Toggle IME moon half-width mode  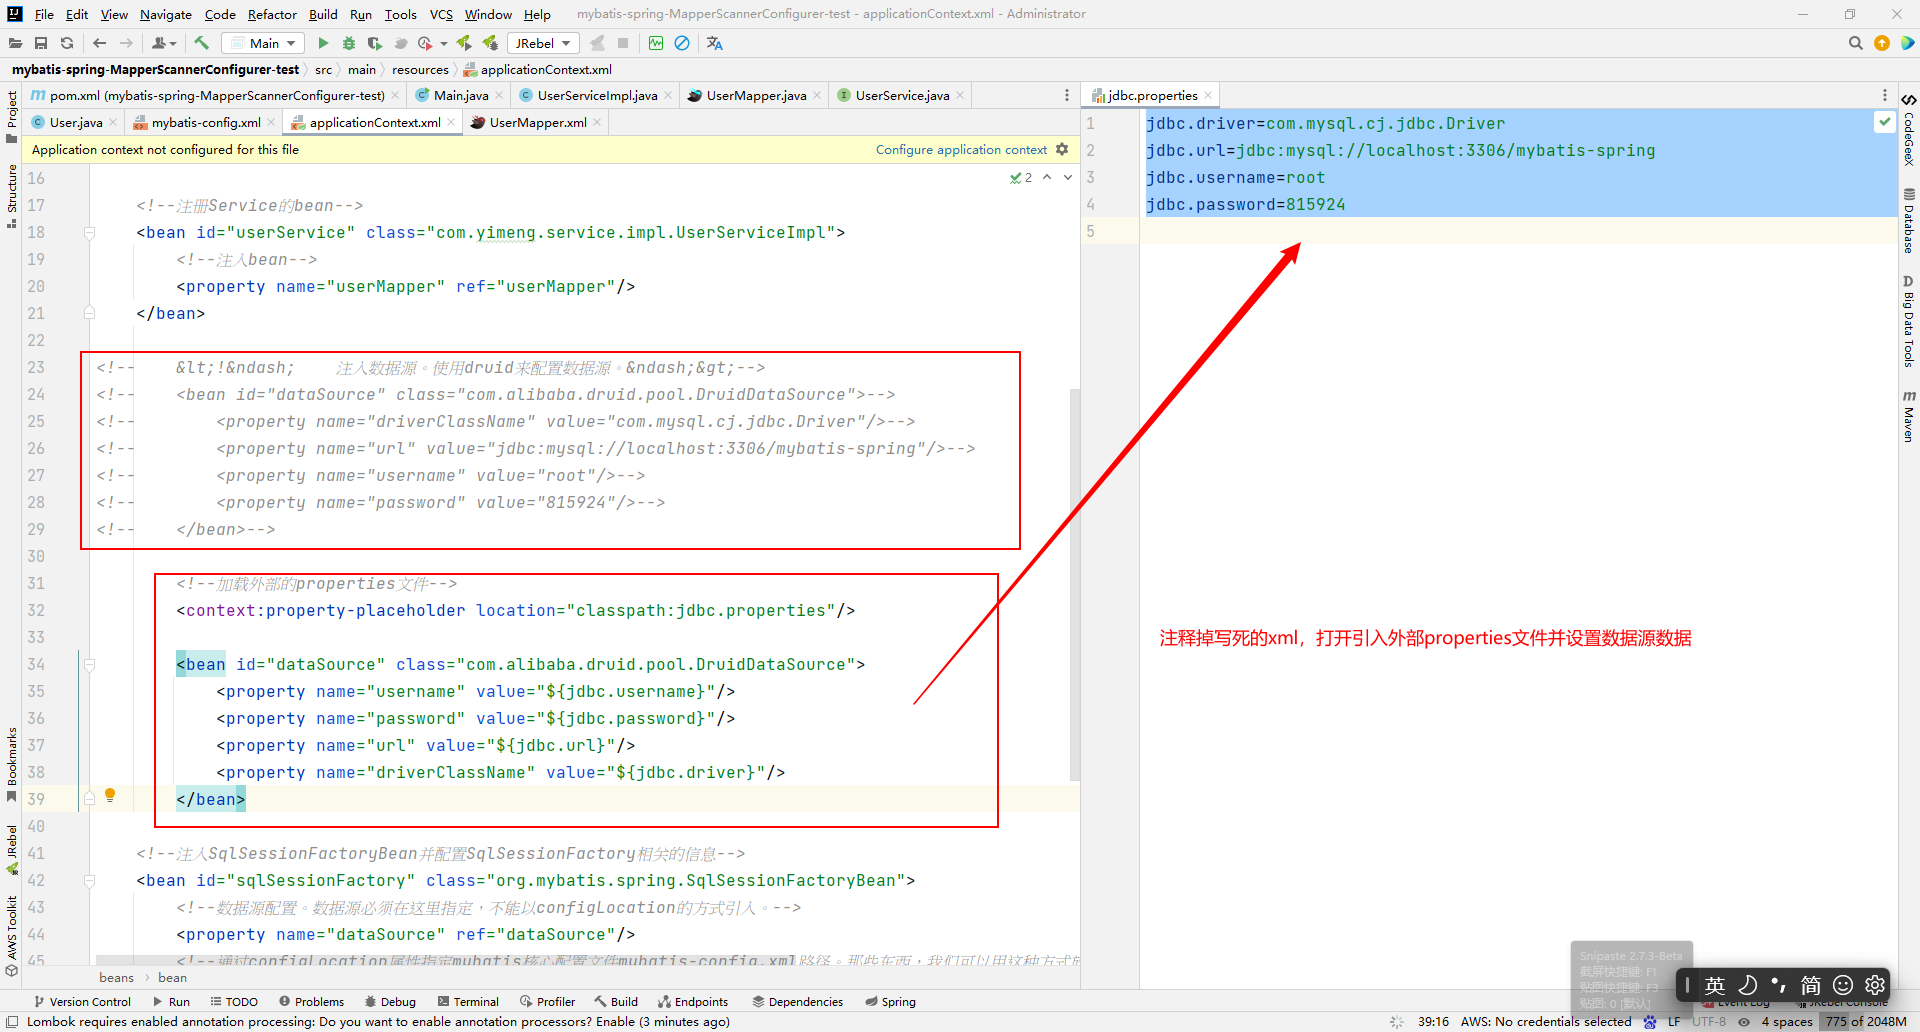(1747, 985)
